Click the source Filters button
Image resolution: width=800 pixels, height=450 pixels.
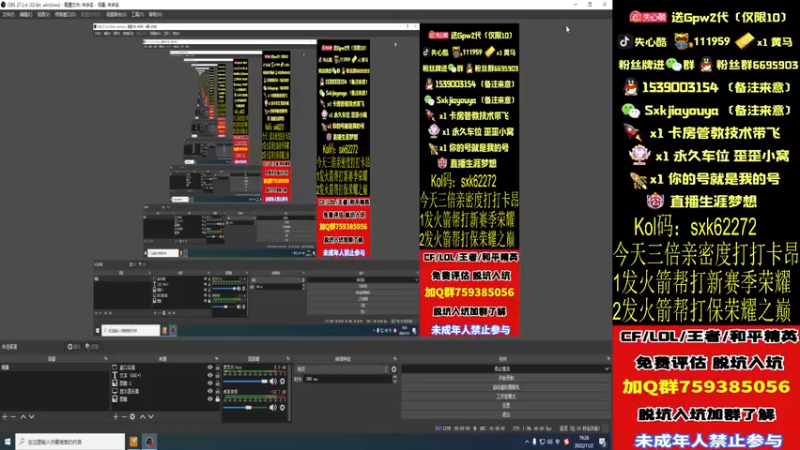tap(92, 346)
